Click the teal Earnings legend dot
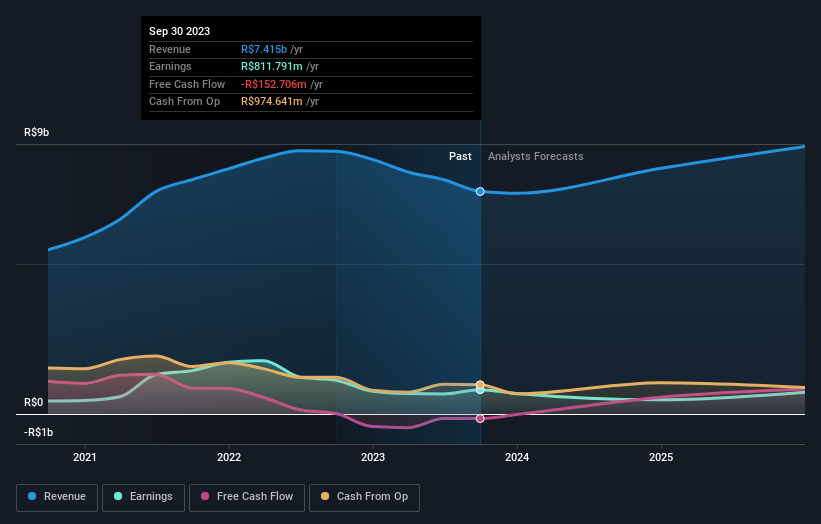This screenshot has height=524, width=821. 118,496
